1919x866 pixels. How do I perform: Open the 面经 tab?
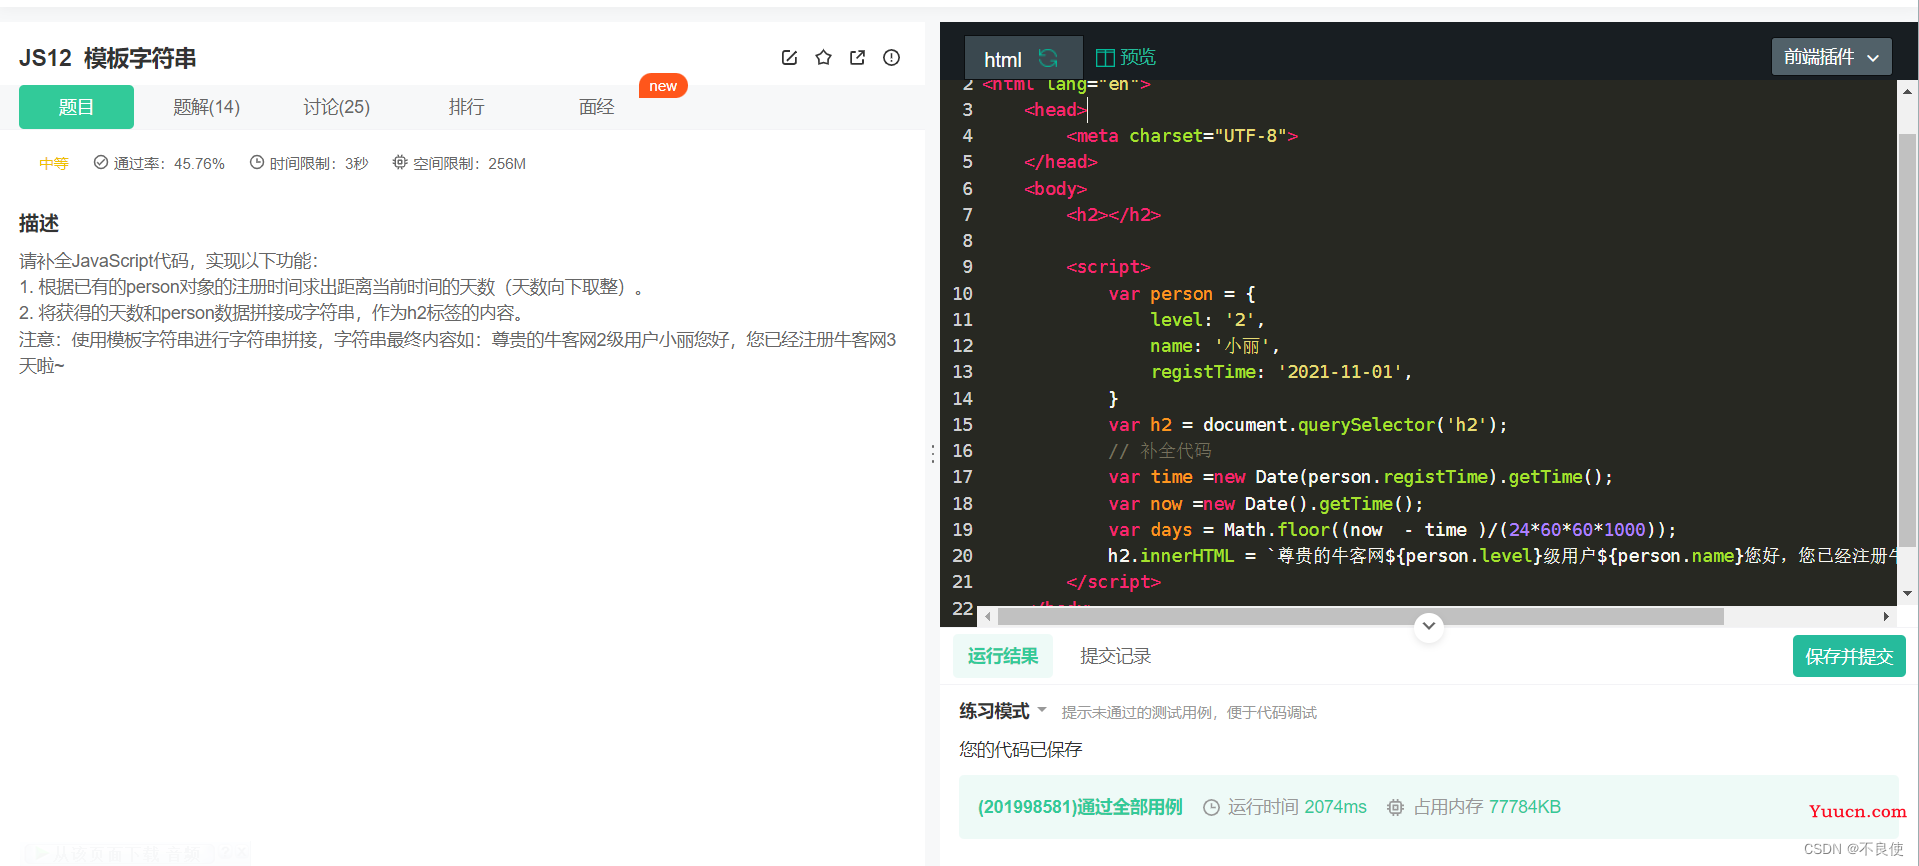click(596, 107)
